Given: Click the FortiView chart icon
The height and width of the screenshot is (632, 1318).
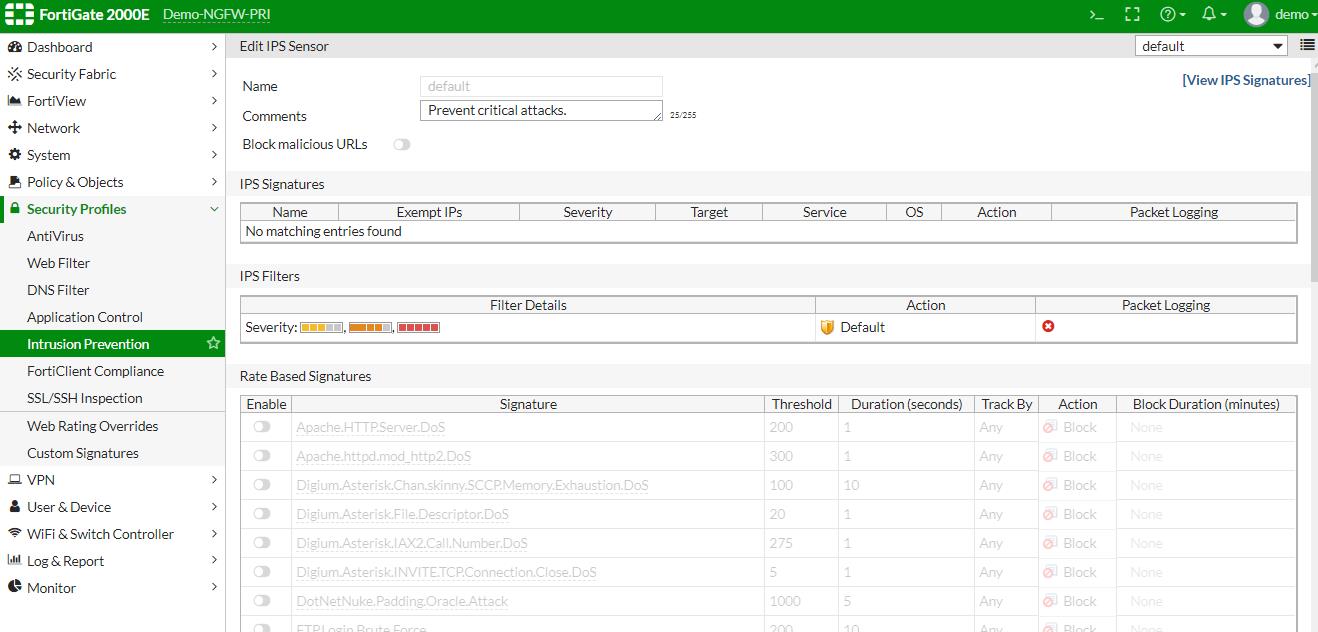Looking at the screenshot, I should [x=15, y=101].
